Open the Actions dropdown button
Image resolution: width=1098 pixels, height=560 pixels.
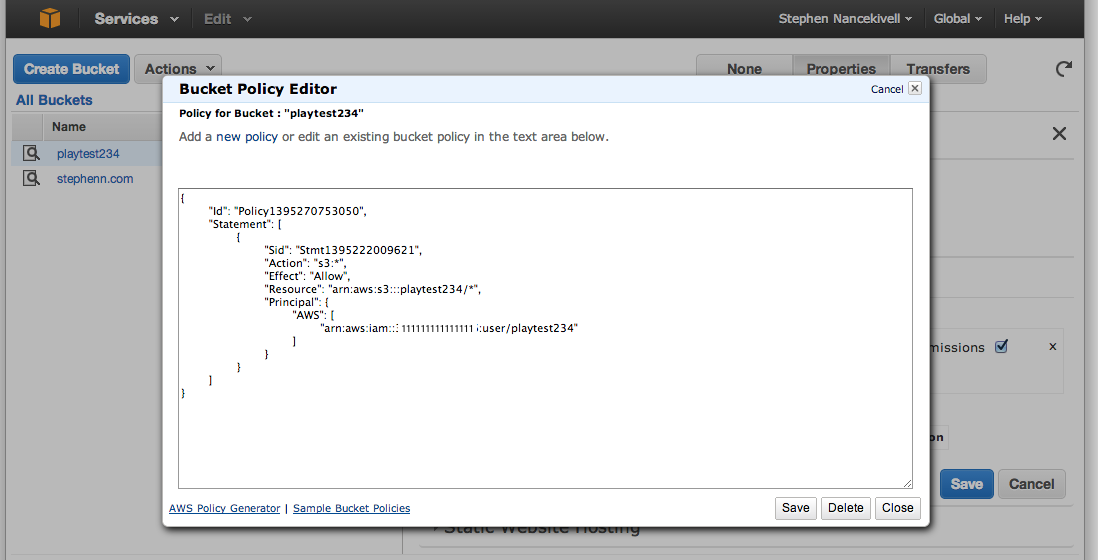pyautogui.click(x=178, y=69)
